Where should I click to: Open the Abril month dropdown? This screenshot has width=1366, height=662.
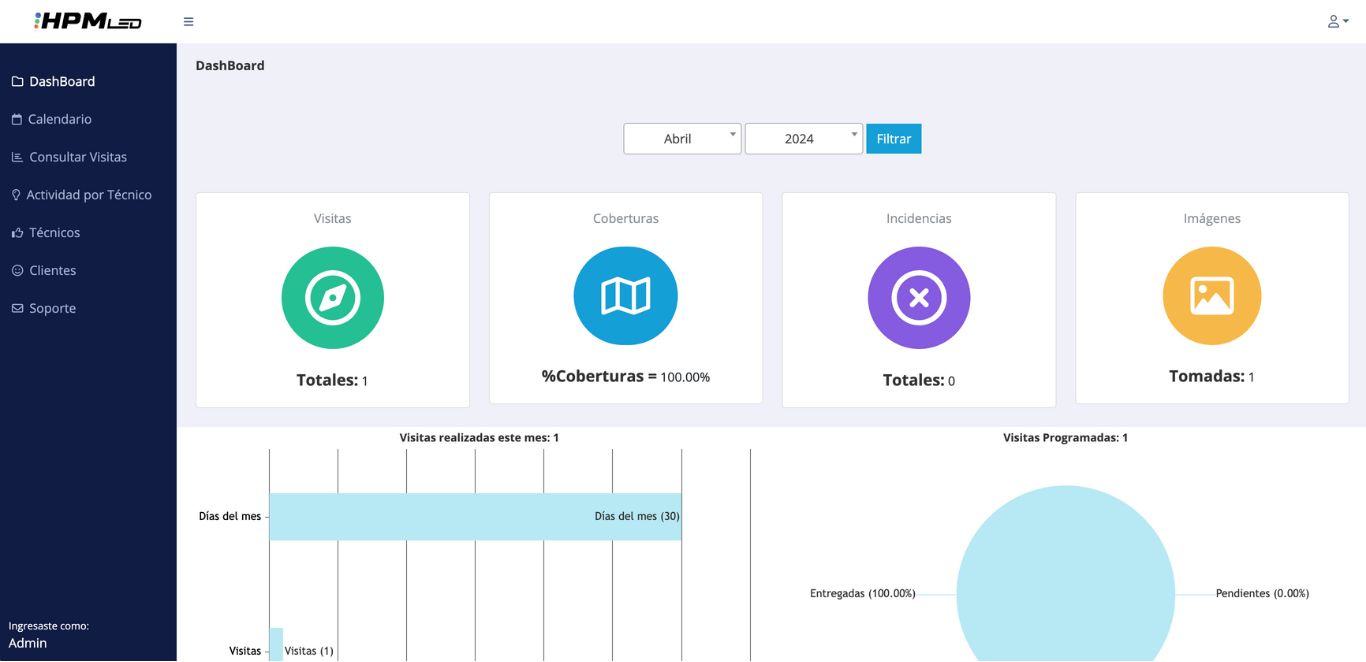[682, 139]
